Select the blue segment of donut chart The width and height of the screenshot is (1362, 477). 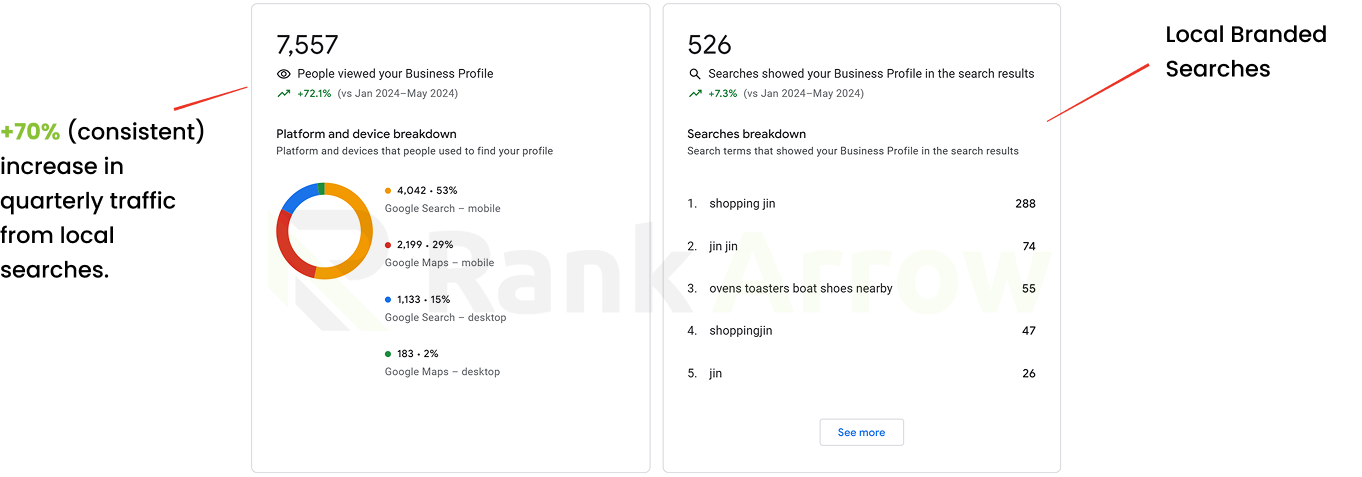(x=296, y=198)
